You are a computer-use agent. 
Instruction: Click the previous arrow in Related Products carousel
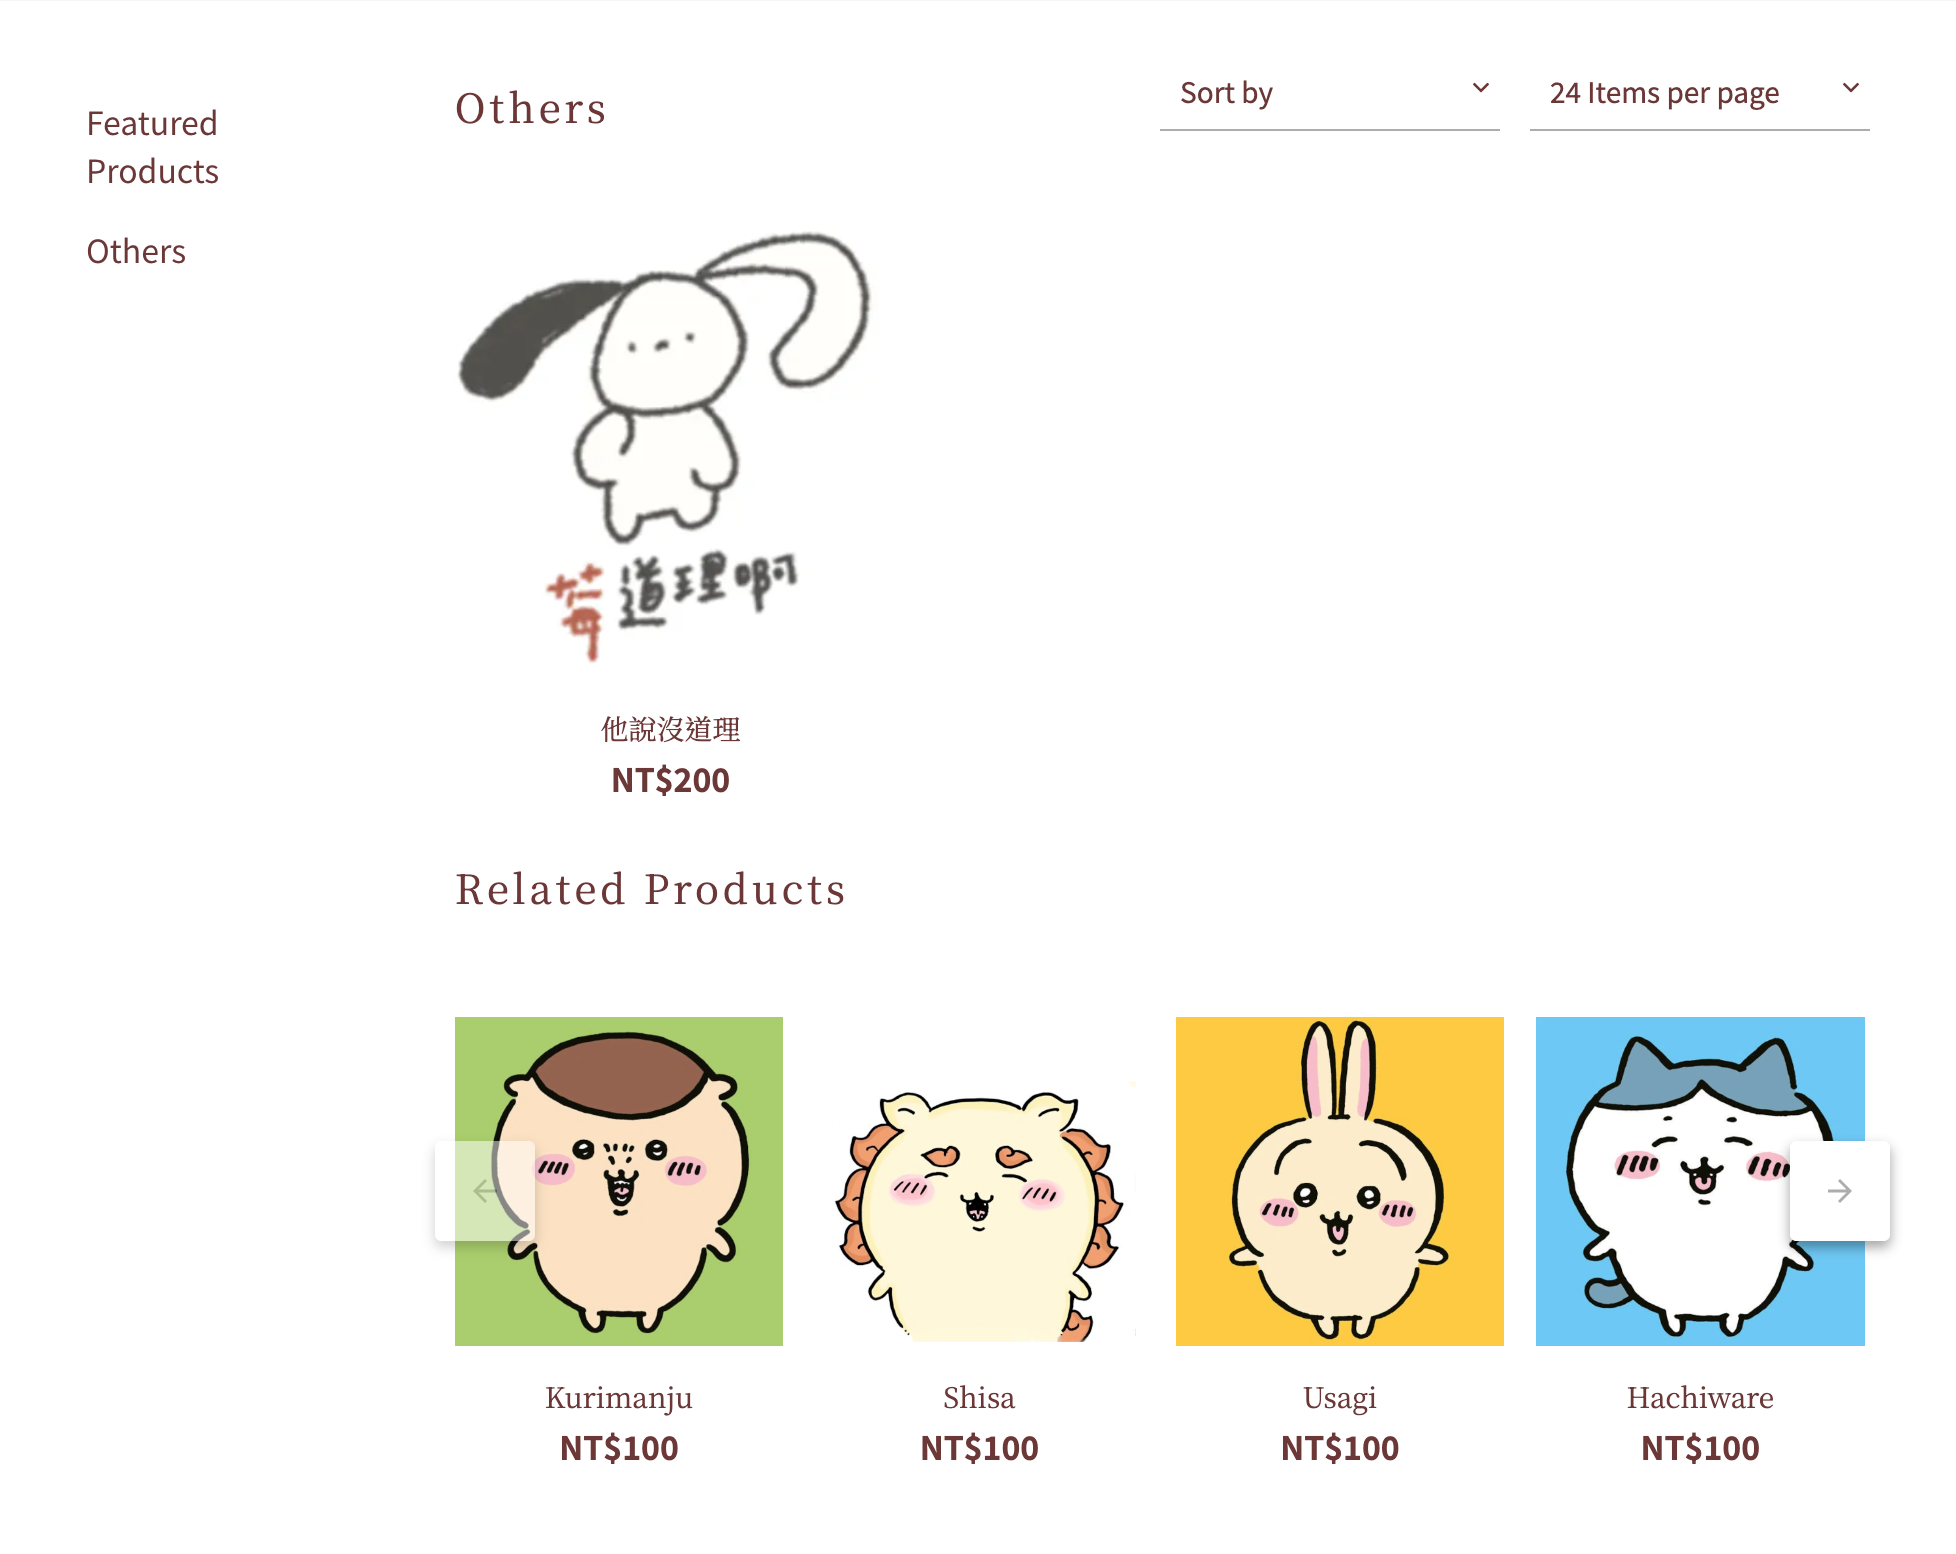pos(485,1190)
